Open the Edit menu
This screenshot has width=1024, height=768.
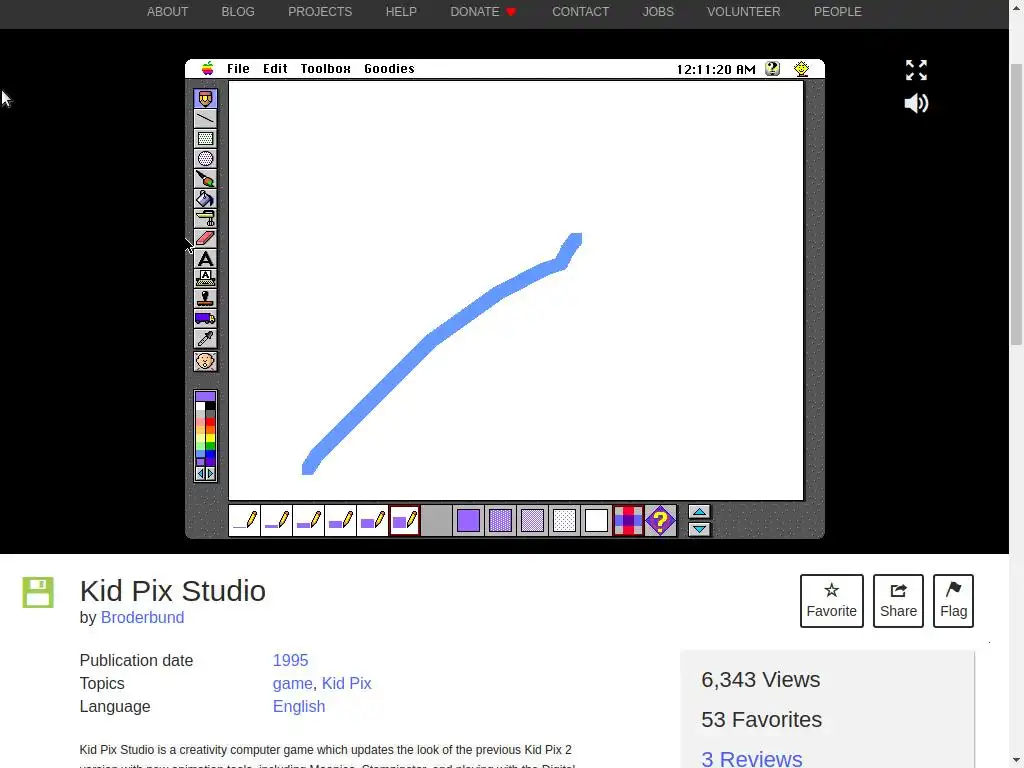(275, 69)
